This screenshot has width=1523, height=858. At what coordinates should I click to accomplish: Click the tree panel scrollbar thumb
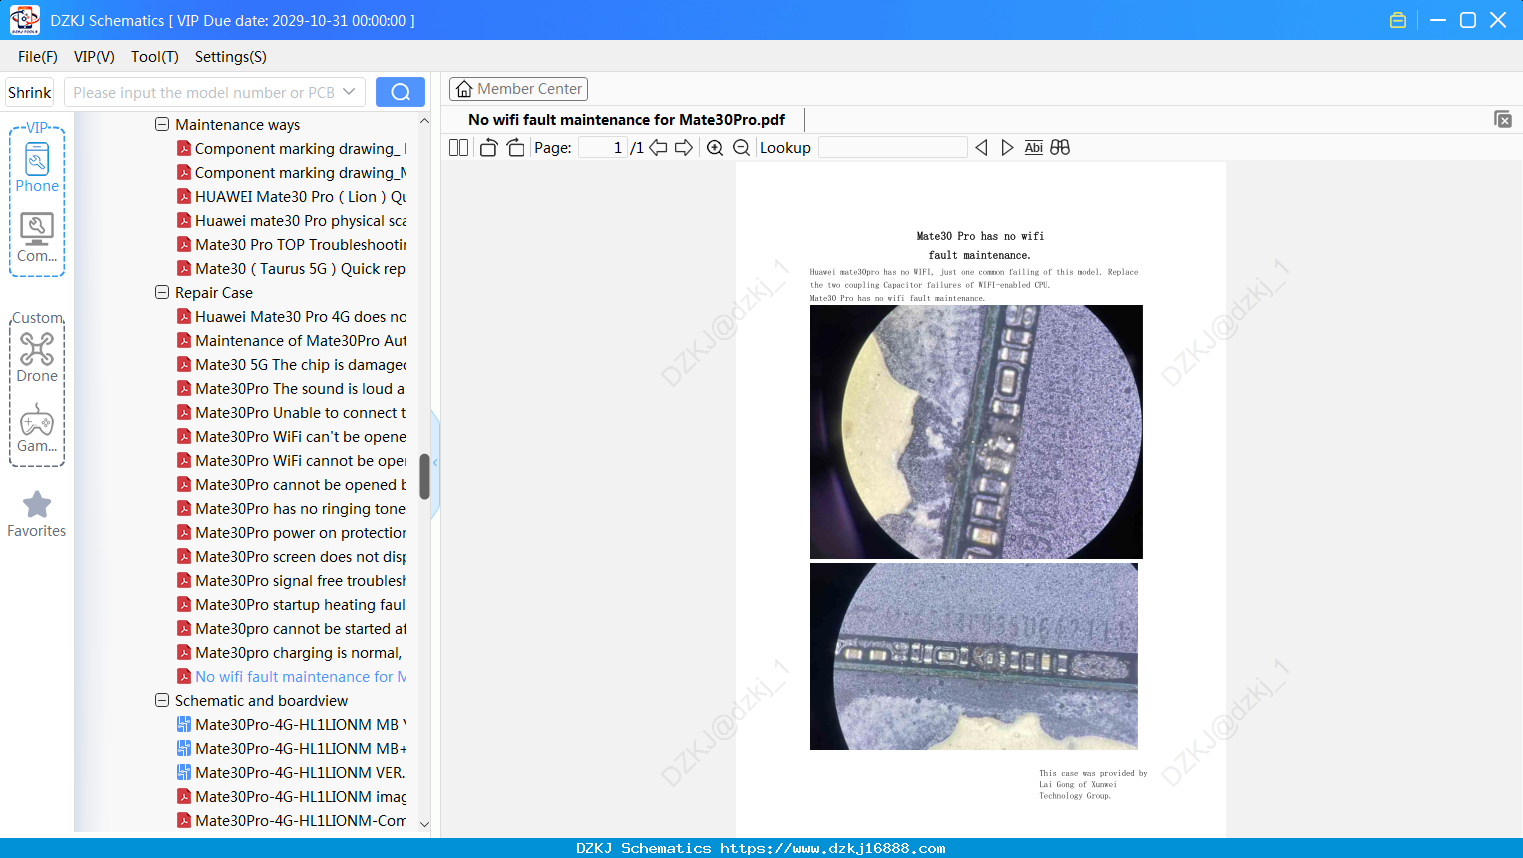[424, 477]
